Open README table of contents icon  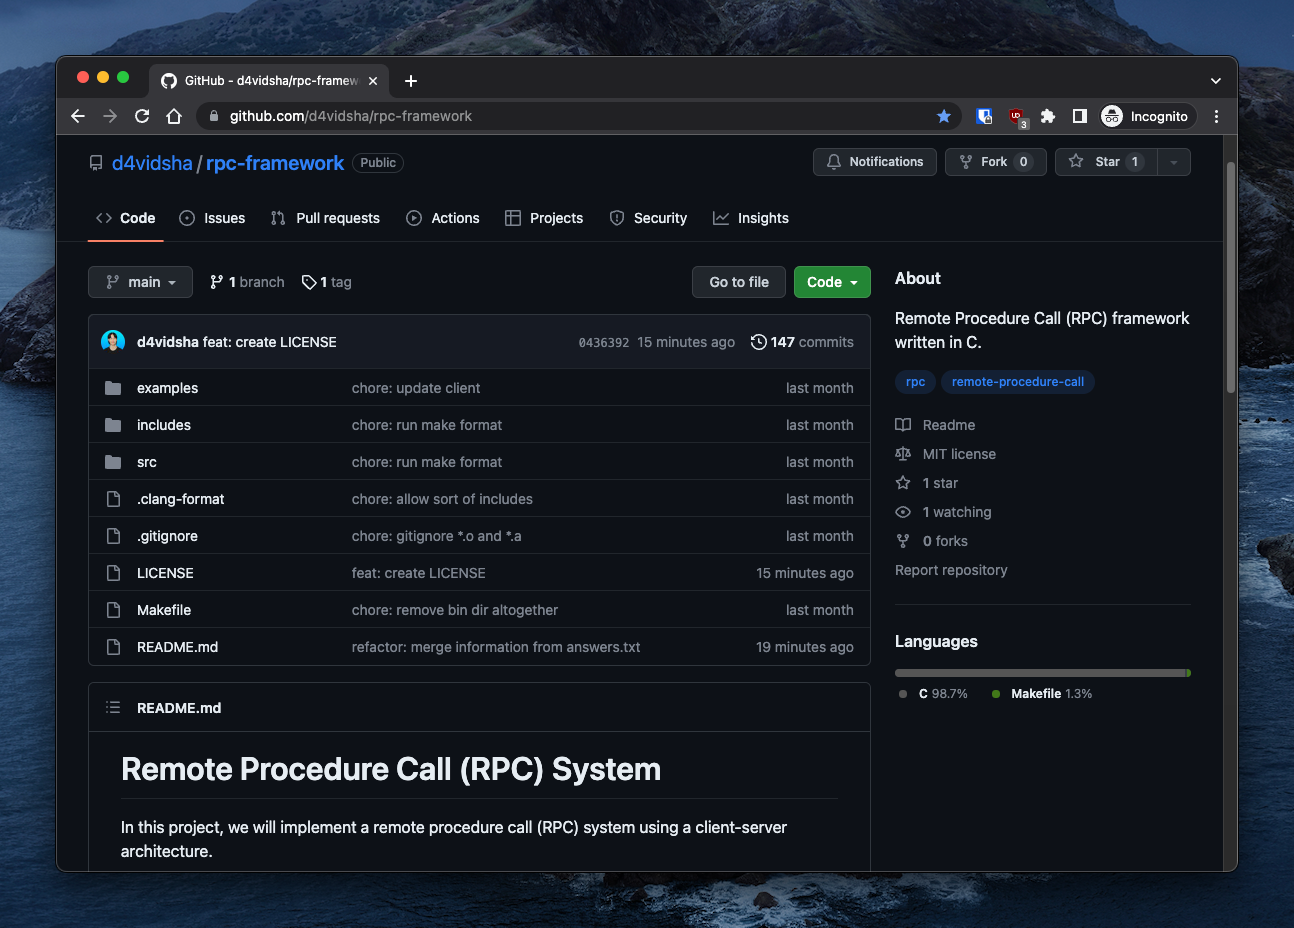pos(113,707)
